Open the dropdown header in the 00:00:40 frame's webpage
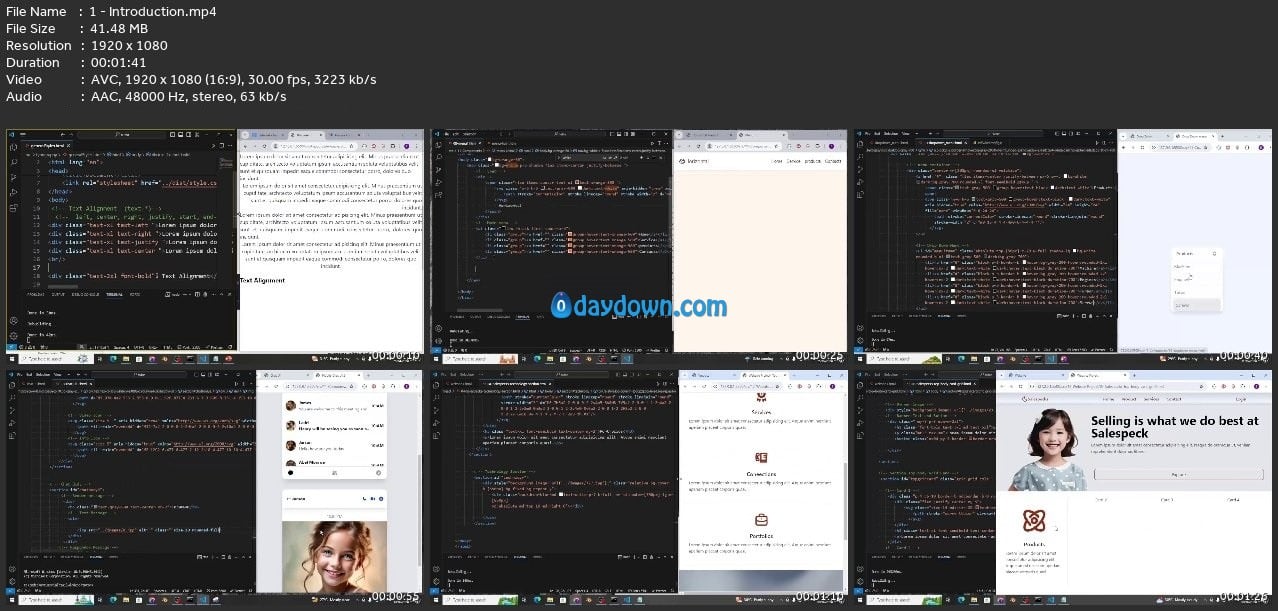Screen dimensions: 1278x611 1197,254
